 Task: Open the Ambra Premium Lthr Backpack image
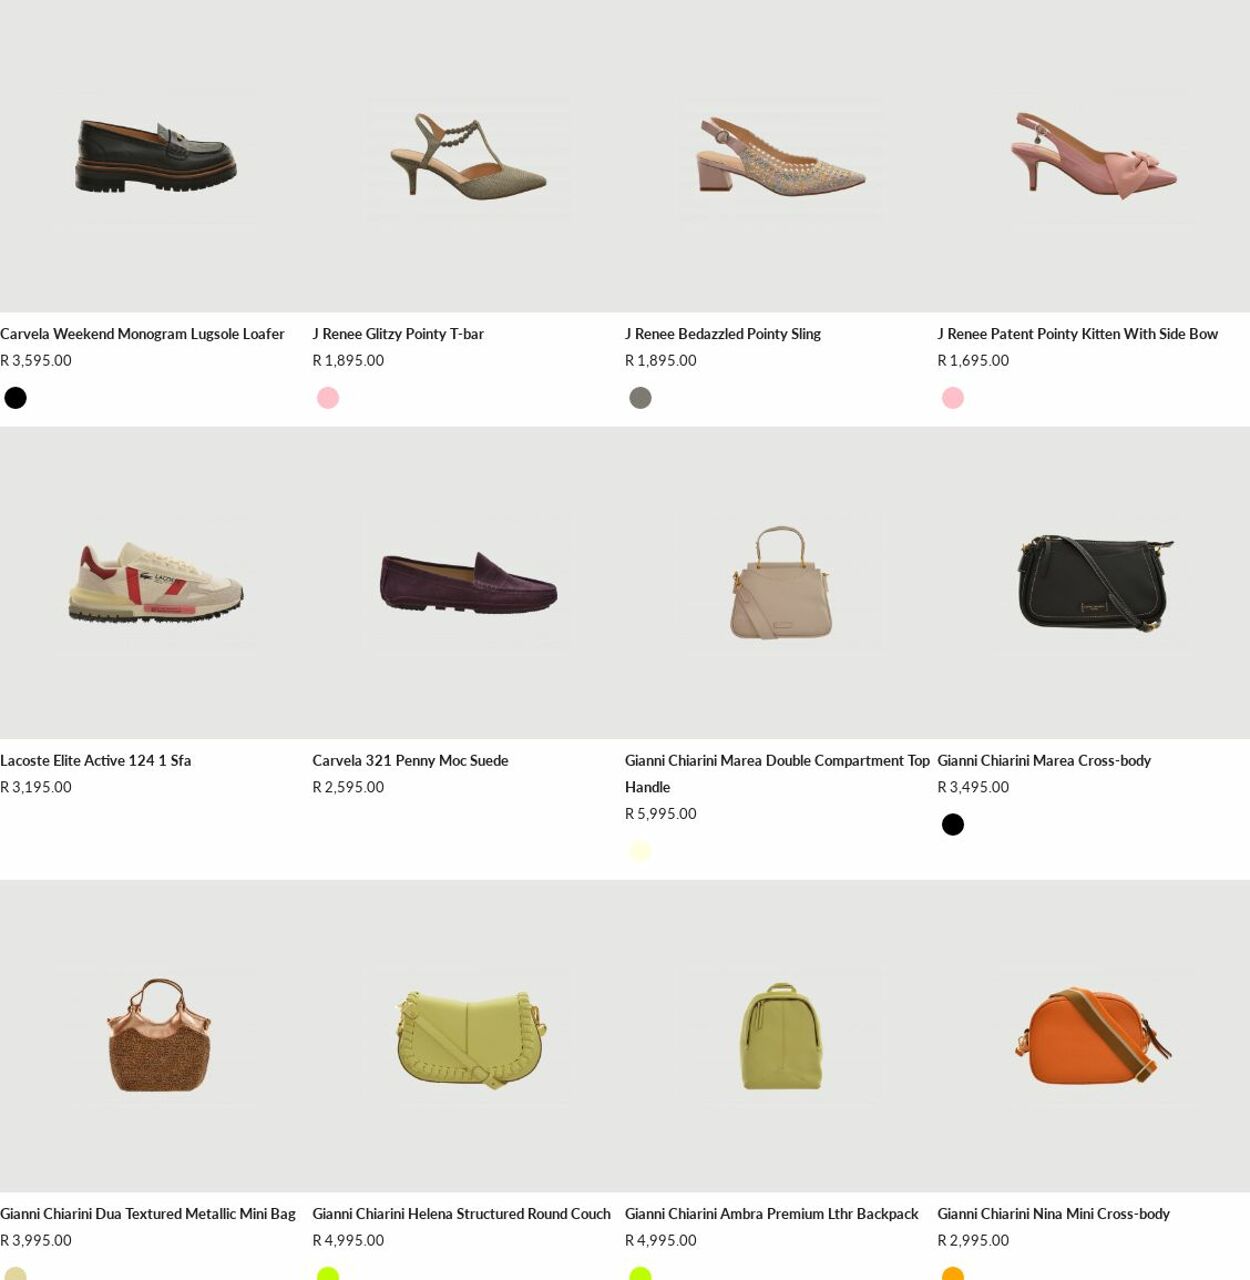tap(781, 1036)
